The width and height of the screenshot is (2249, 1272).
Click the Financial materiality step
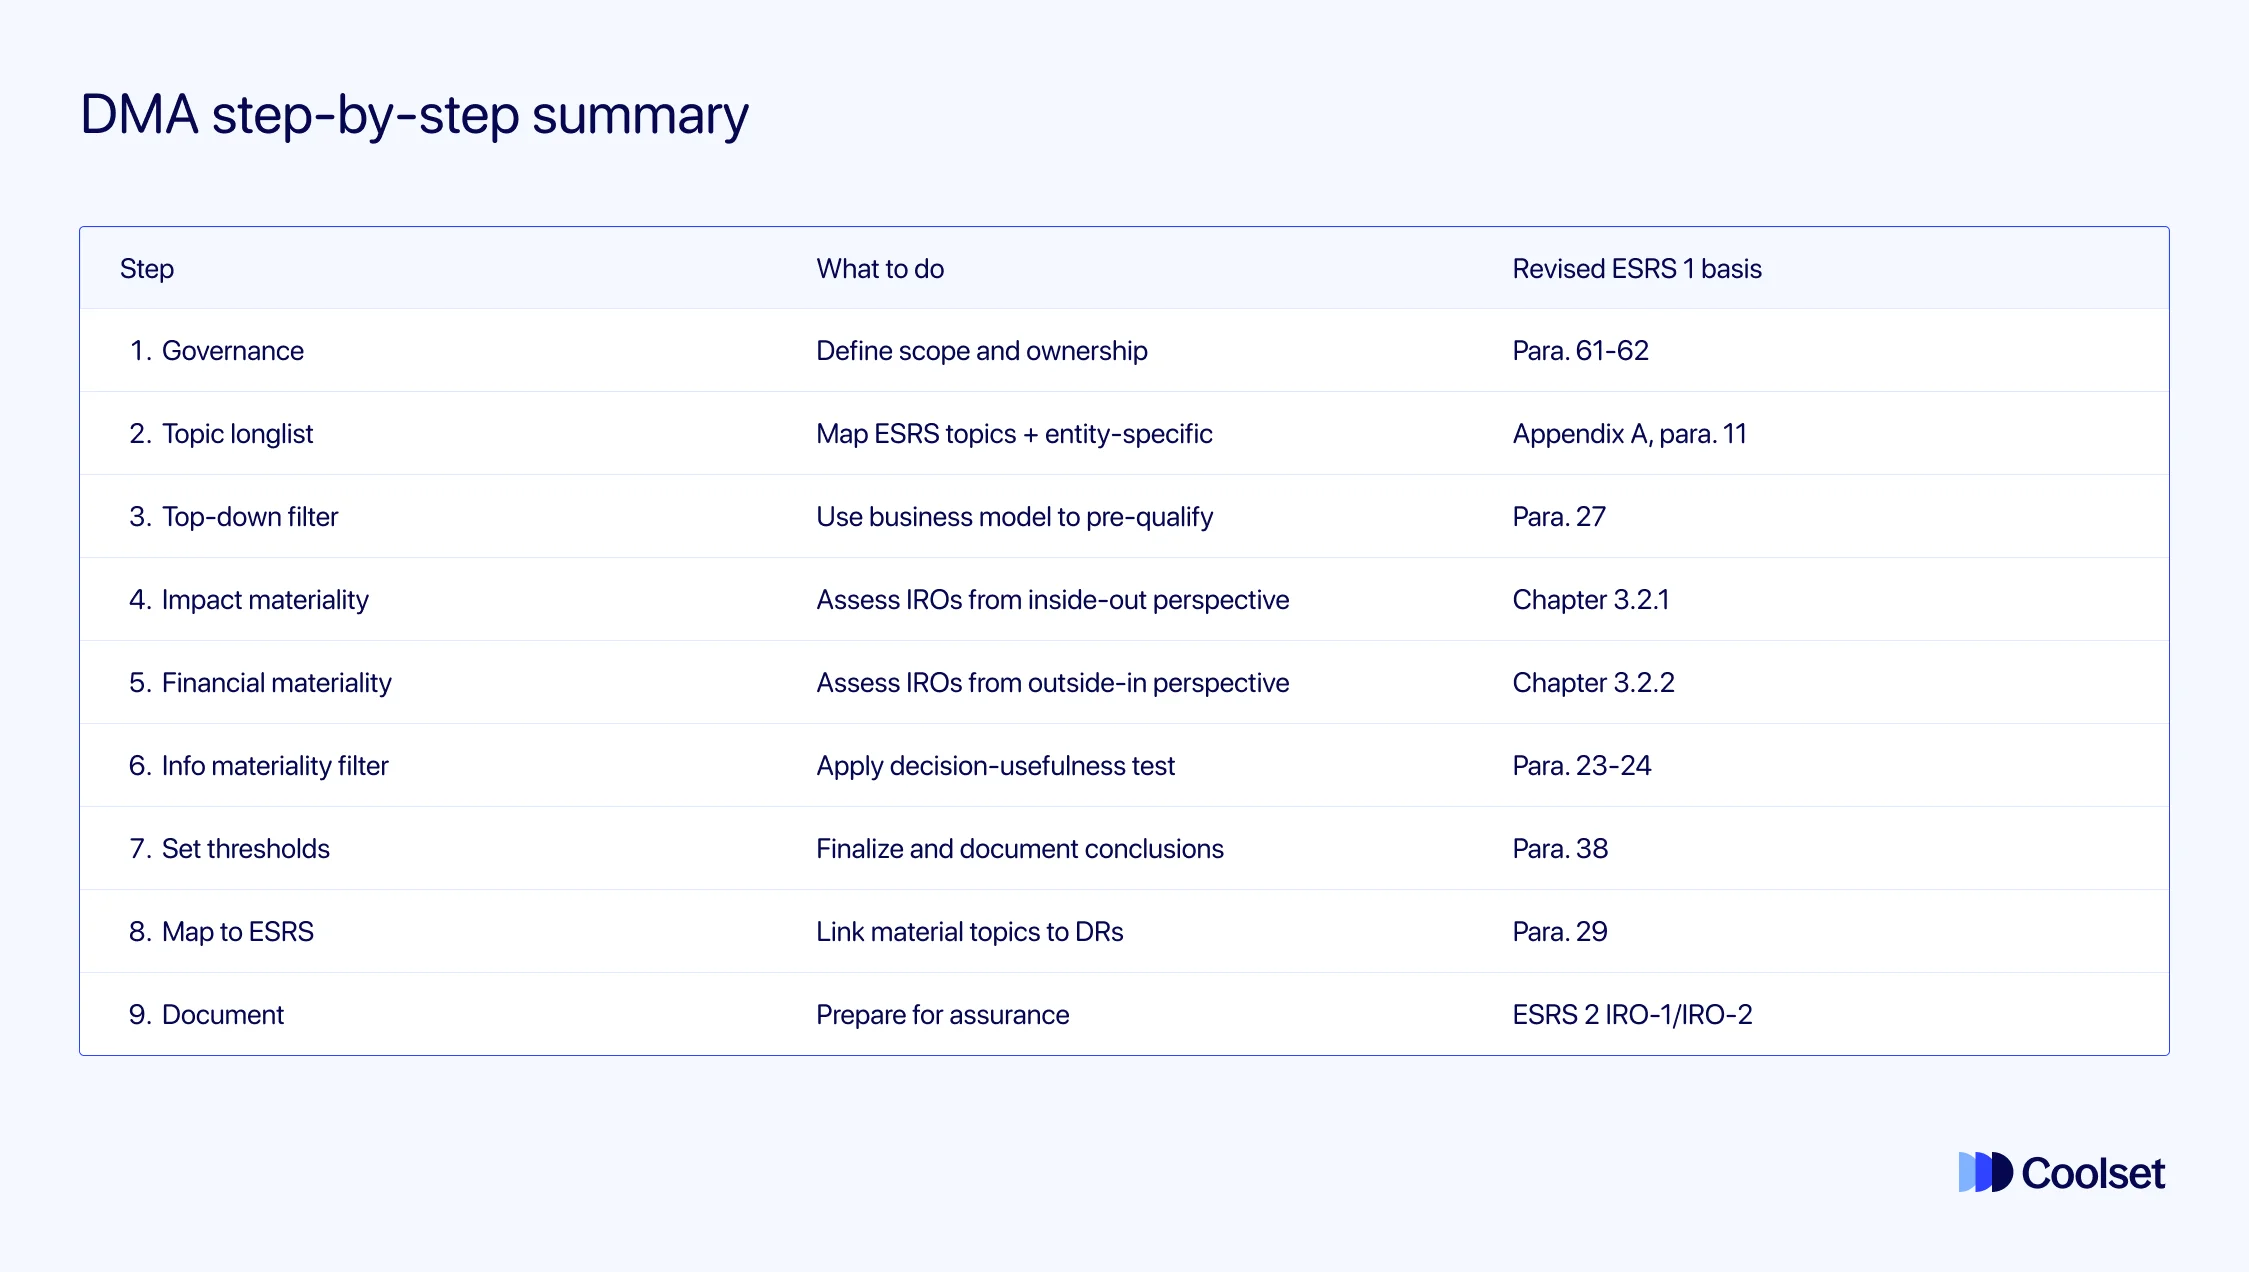[x=276, y=683]
